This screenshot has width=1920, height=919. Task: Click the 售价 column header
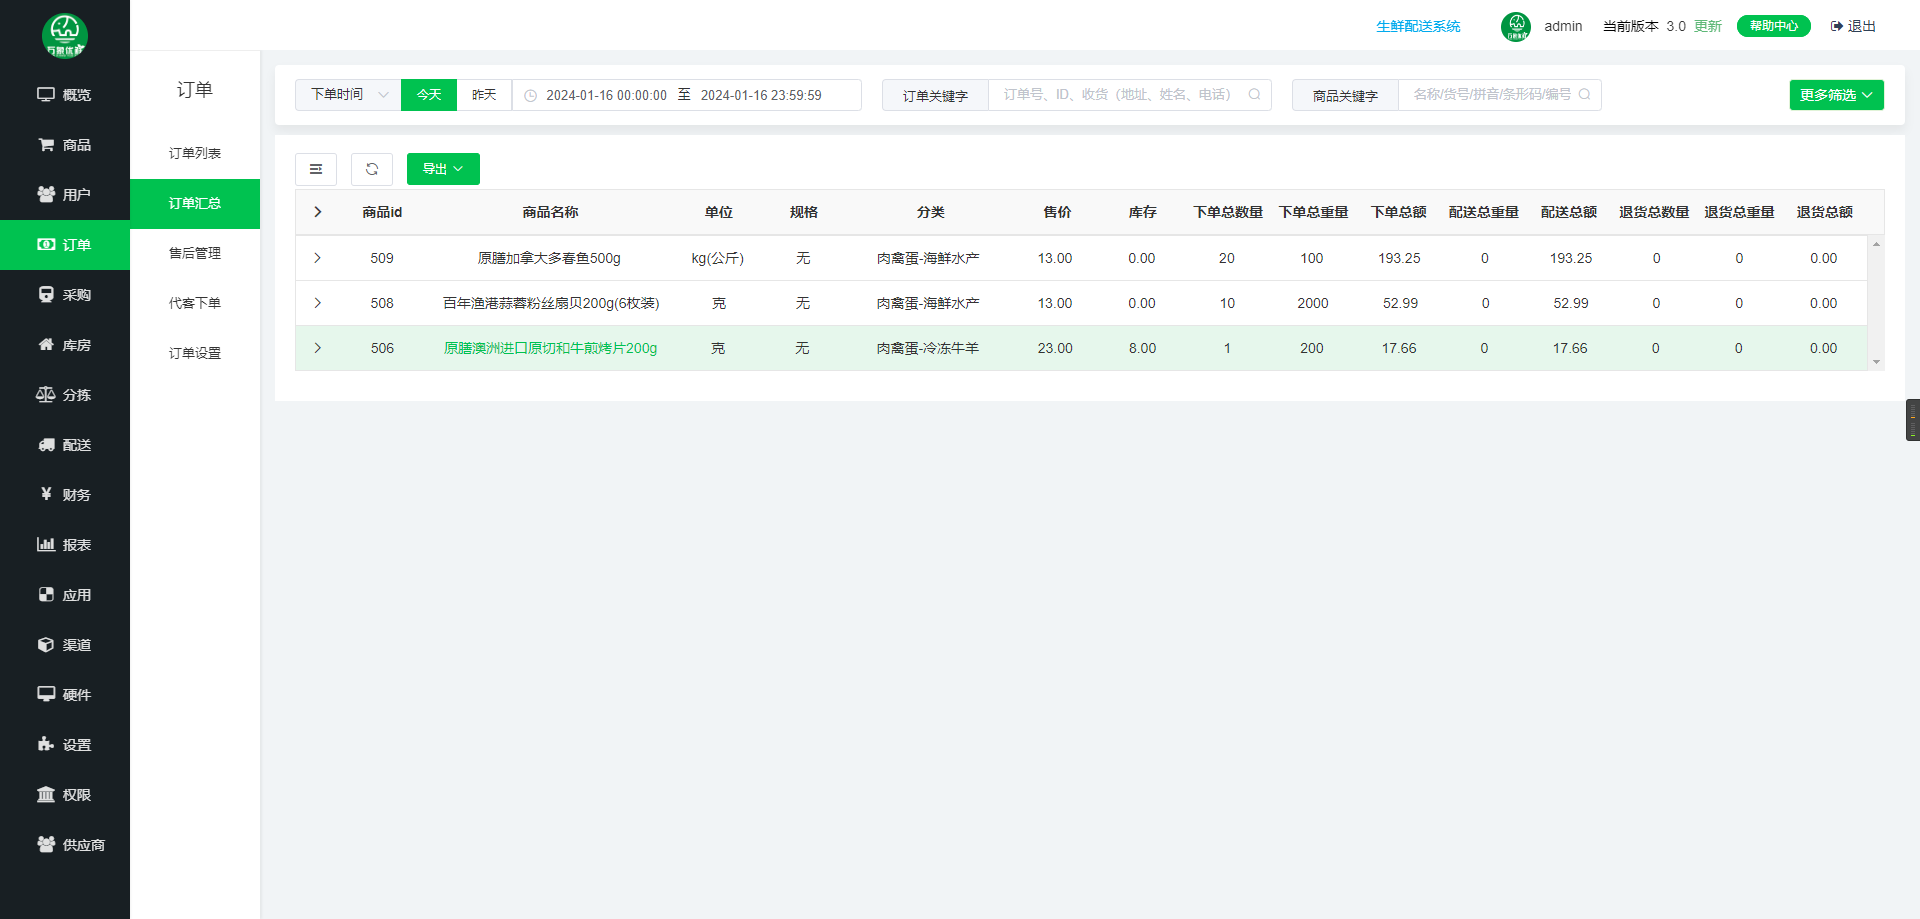[x=1057, y=212]
